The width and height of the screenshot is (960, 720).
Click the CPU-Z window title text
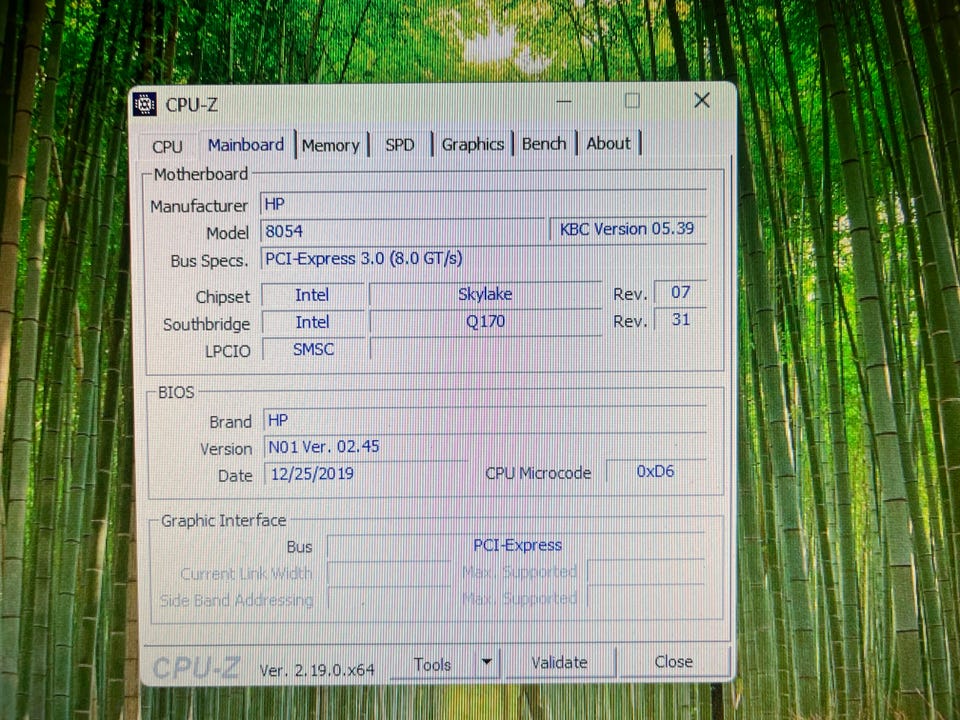191,105
